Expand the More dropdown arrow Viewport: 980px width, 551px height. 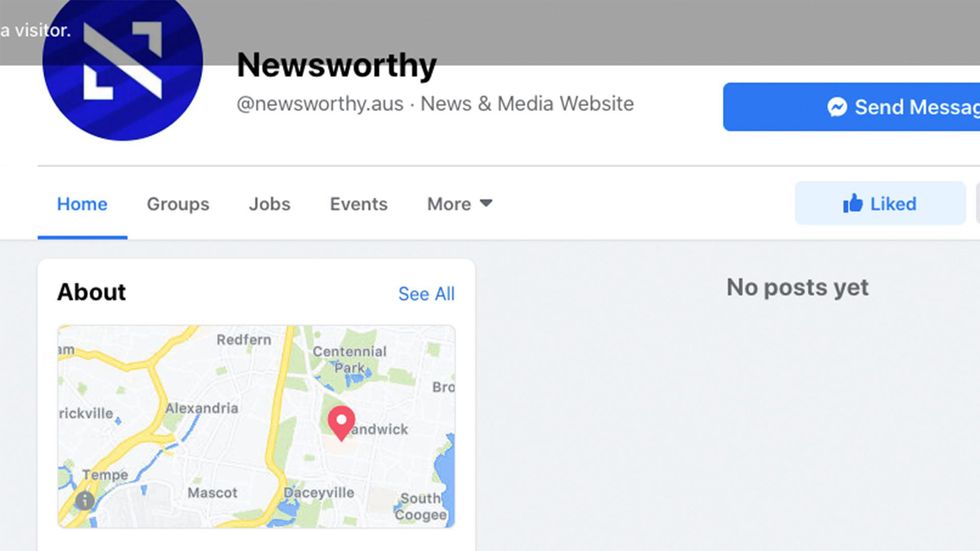tap(486, 203)
